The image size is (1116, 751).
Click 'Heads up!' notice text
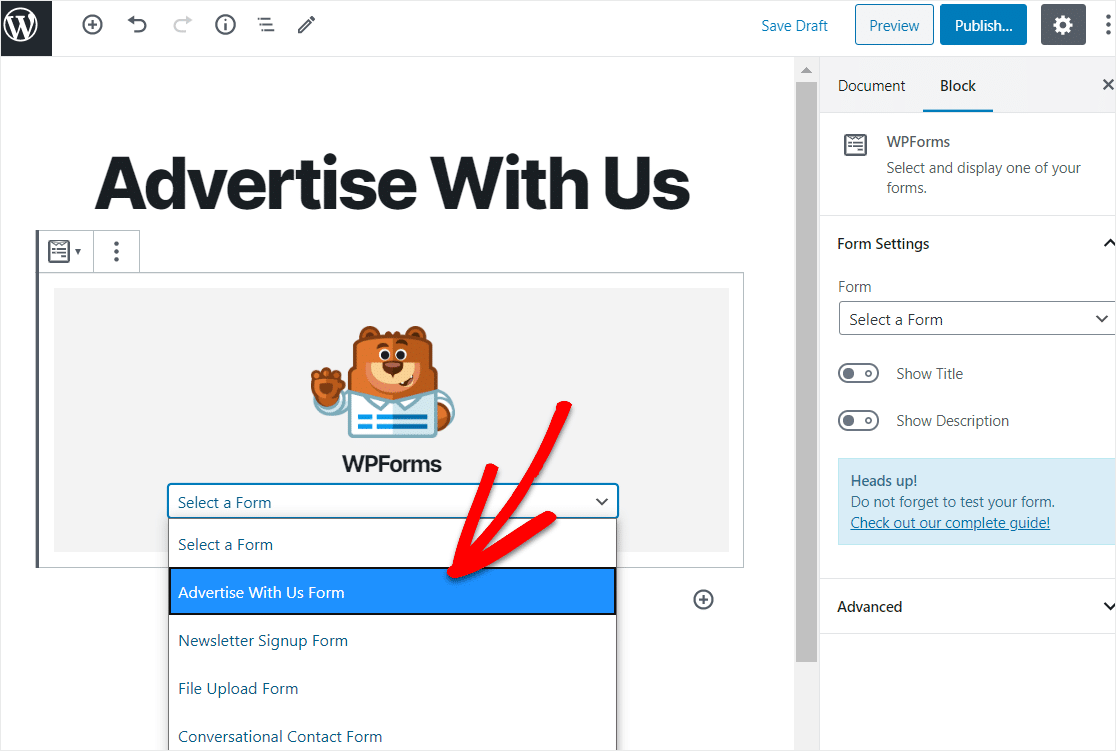(x=884, y=480)
